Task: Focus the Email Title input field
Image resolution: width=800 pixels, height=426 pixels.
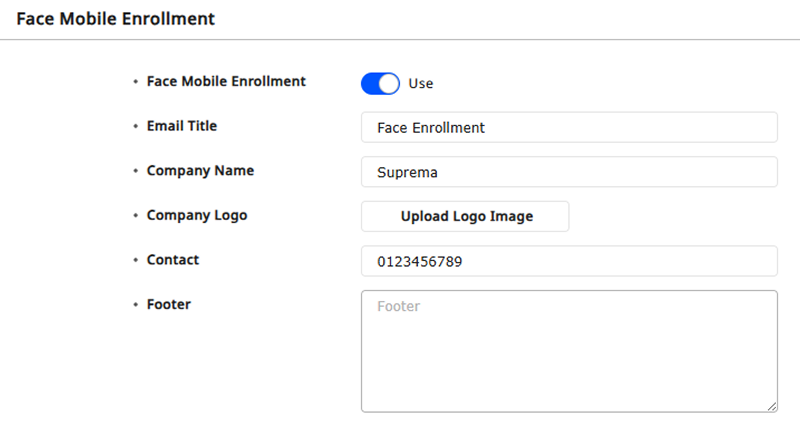Action: tap(568, 127)
